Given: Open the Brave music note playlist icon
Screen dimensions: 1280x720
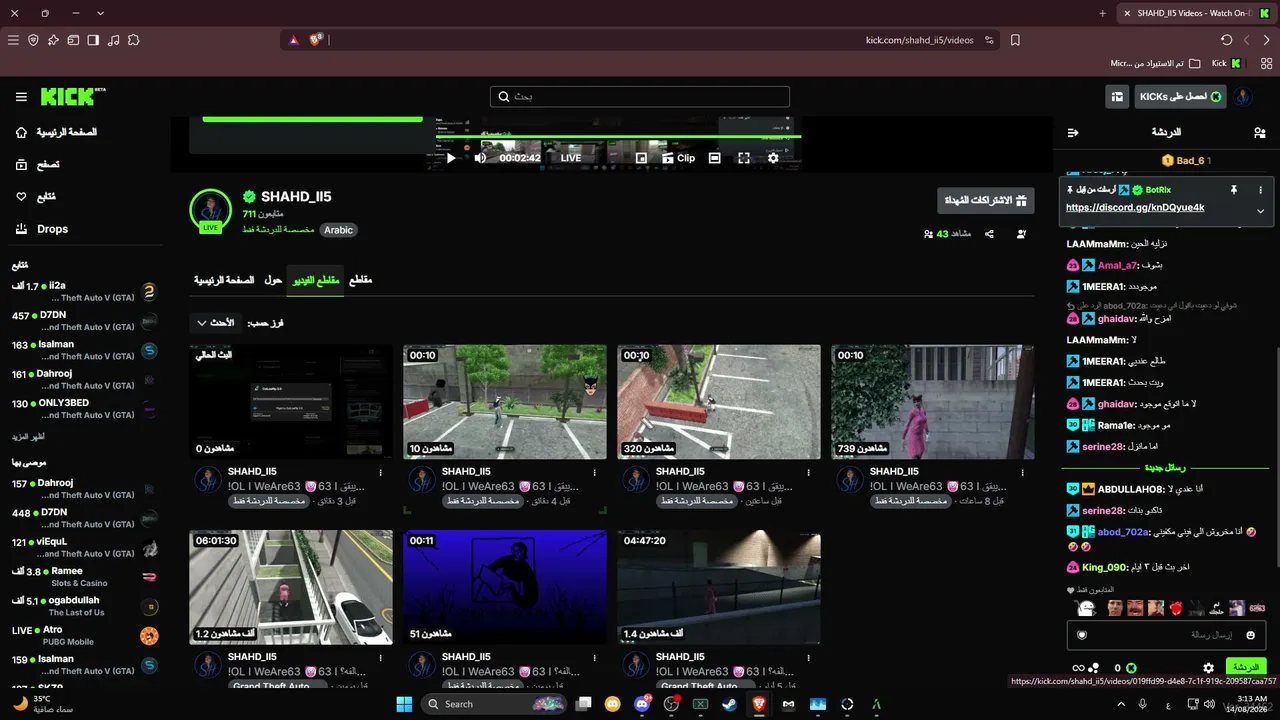Looking at the screenshot, I should [113, 40].
